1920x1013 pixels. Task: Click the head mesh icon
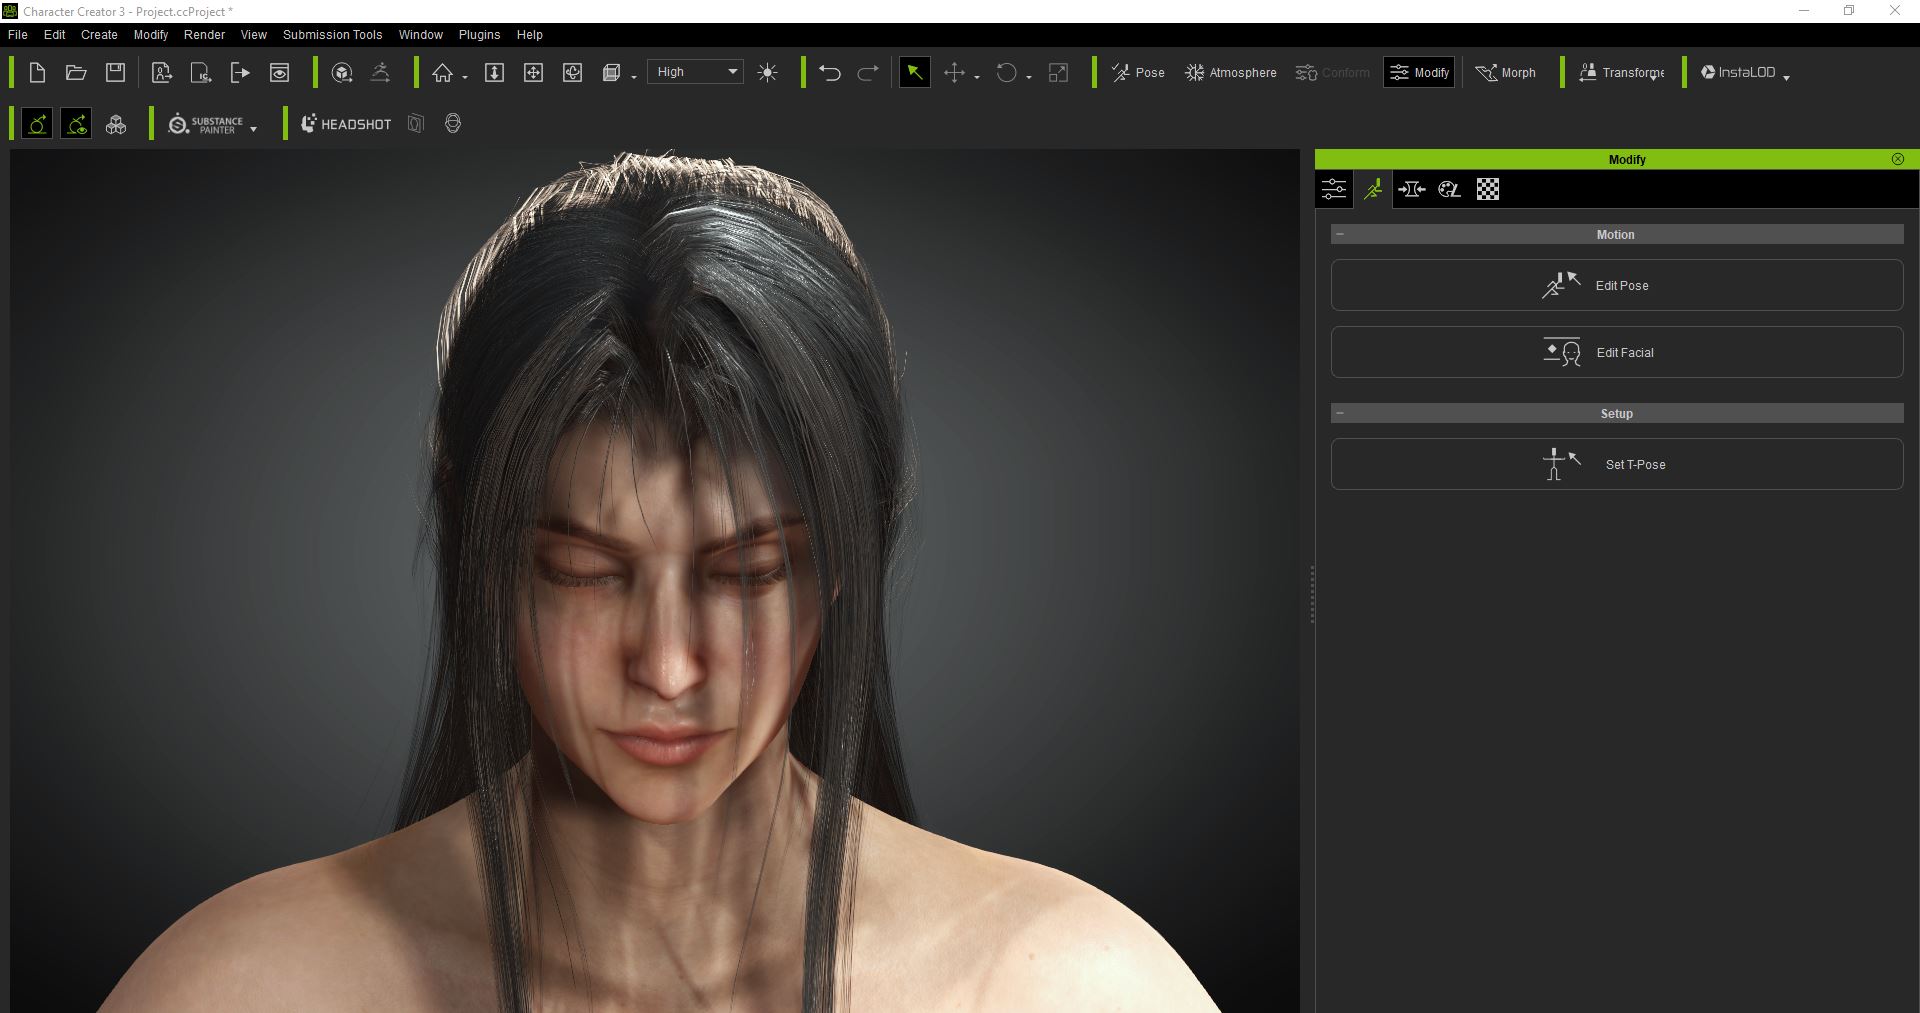[x=453, y=124]
